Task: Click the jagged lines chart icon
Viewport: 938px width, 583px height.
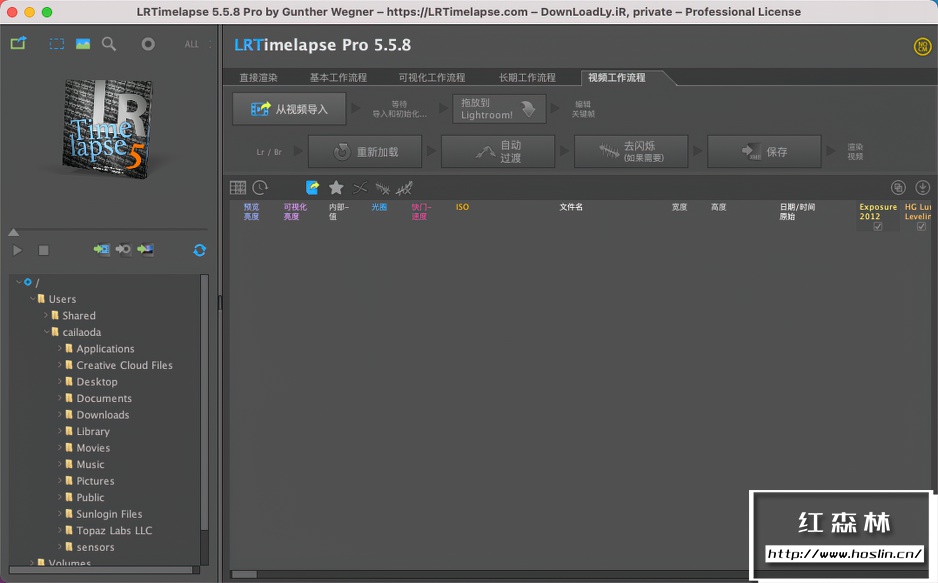Action: coord(404,188)
